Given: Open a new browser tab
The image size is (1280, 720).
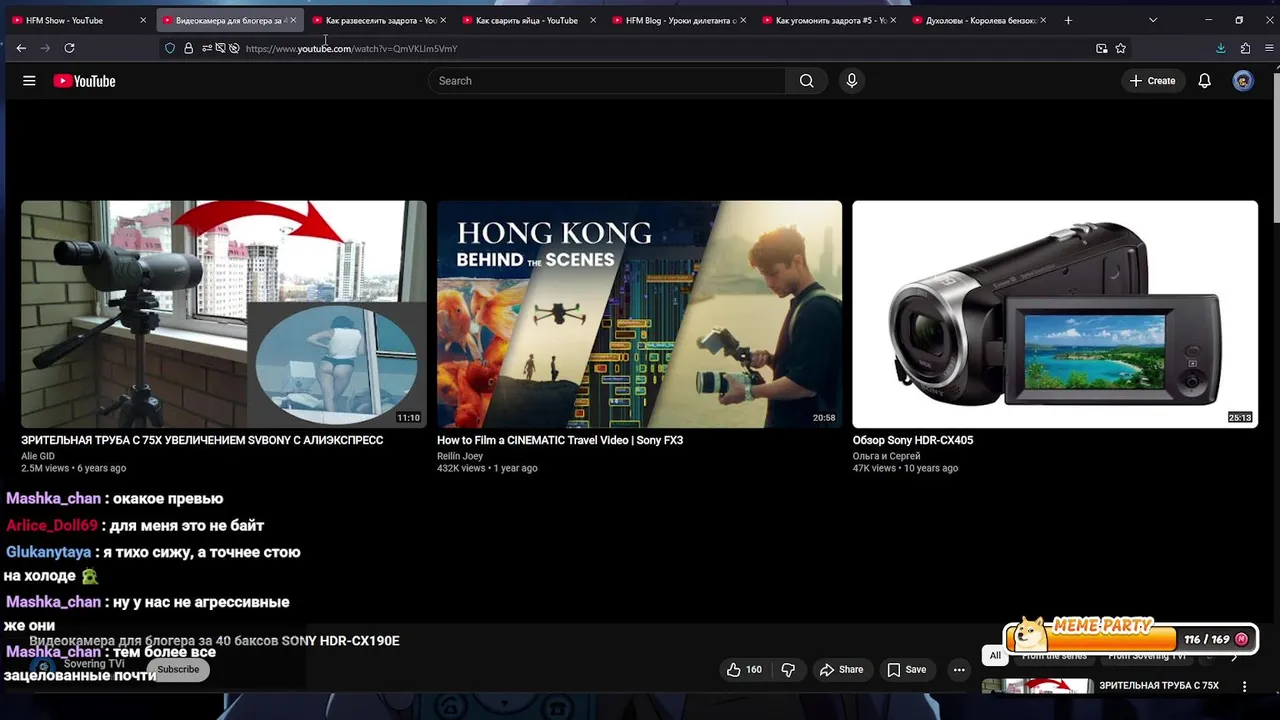Looking at the screenshot, I should coord(1068,20).
